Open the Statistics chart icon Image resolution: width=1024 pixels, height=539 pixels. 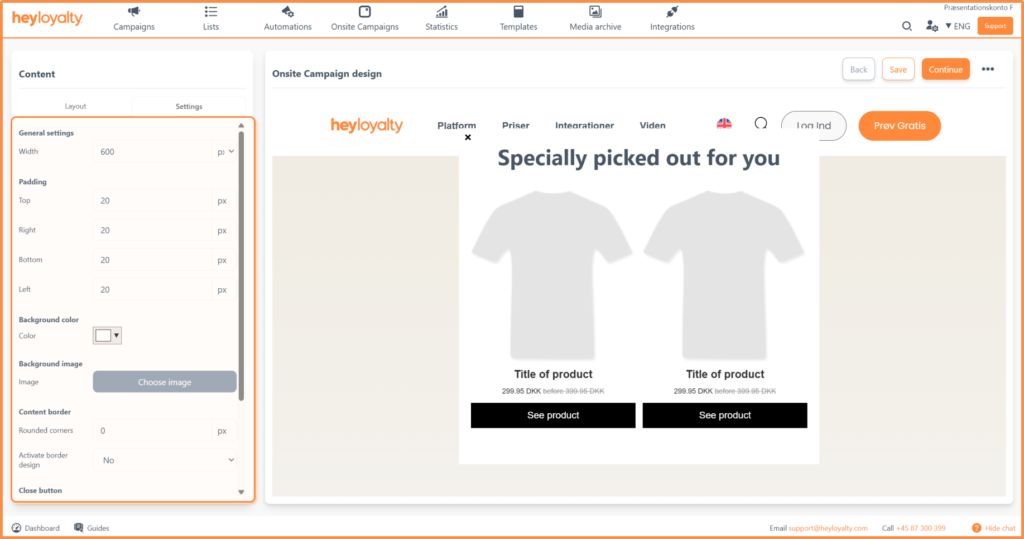tap(441, 12)
